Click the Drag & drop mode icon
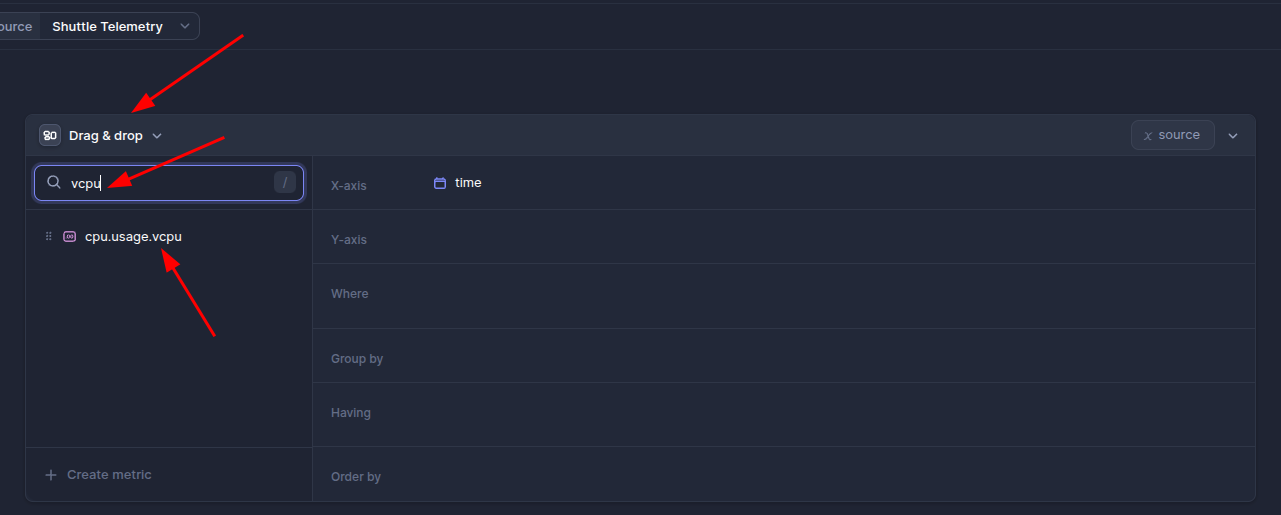 [x=50, y=135]
